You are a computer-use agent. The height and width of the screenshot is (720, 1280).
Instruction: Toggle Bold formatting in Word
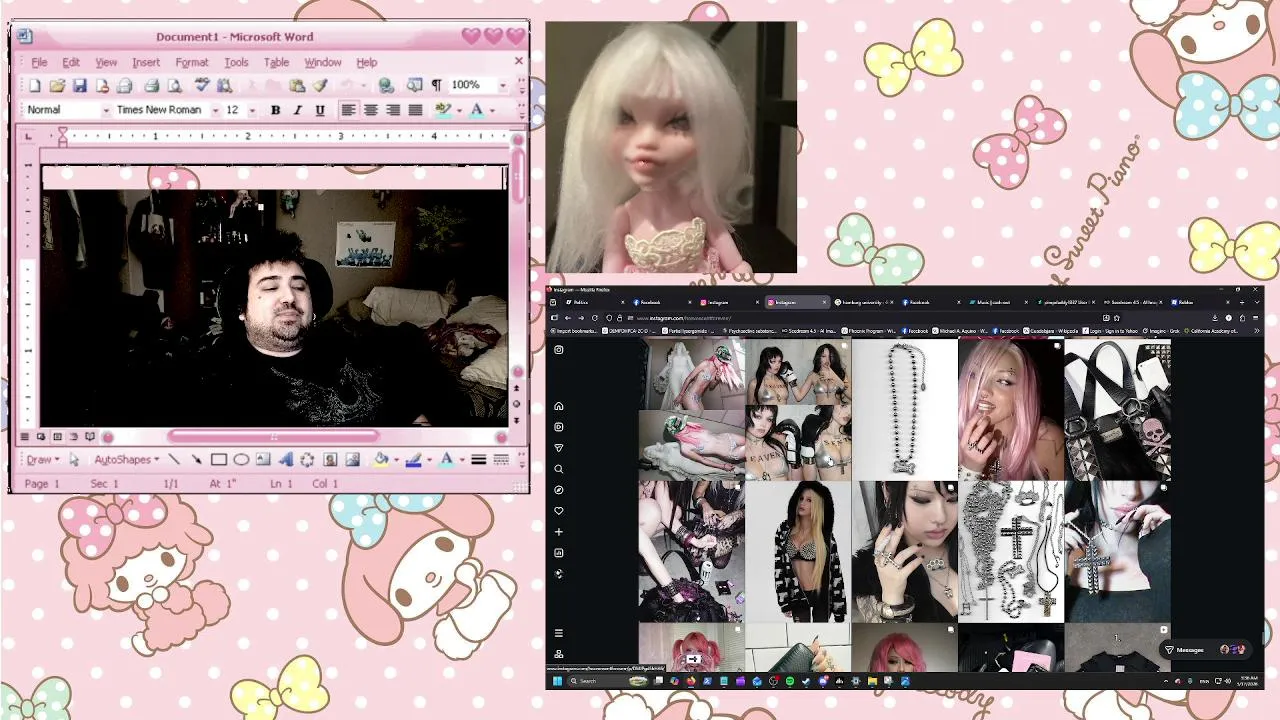[275, 110]
